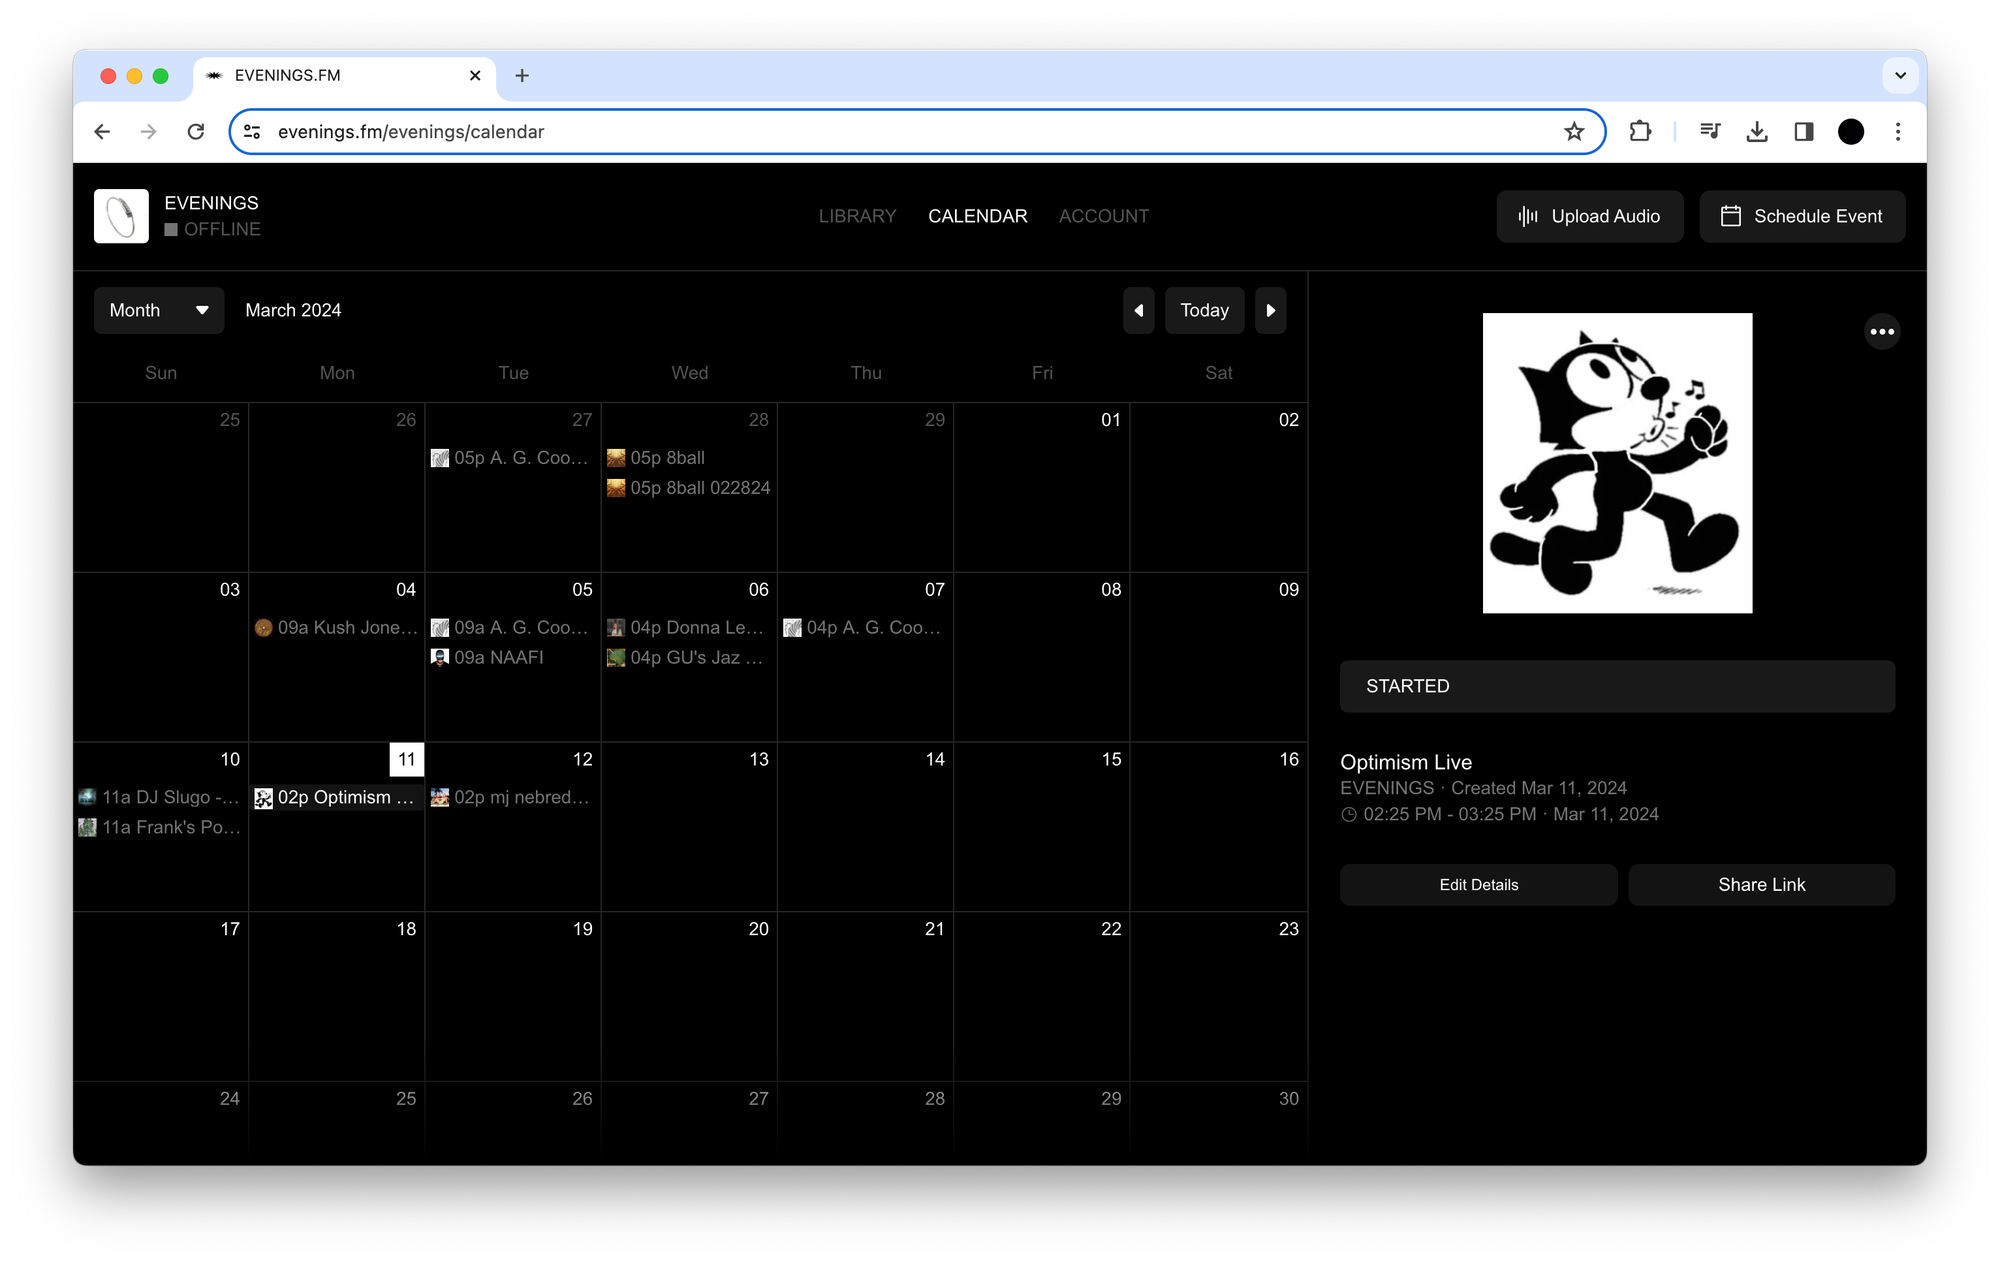Open the media controls icon

(1710, 132)
